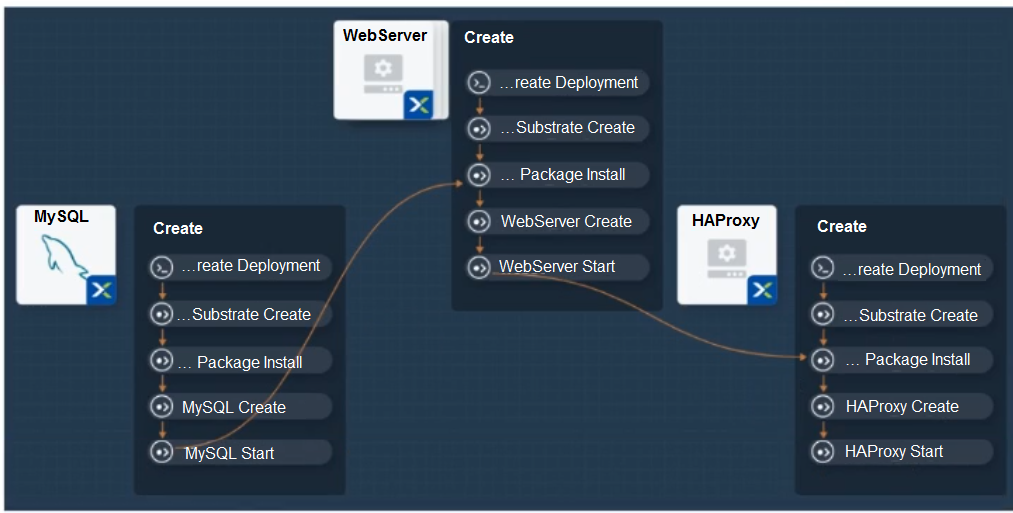Click the Nutanix badge on HAProxy tile

(762, 290)
